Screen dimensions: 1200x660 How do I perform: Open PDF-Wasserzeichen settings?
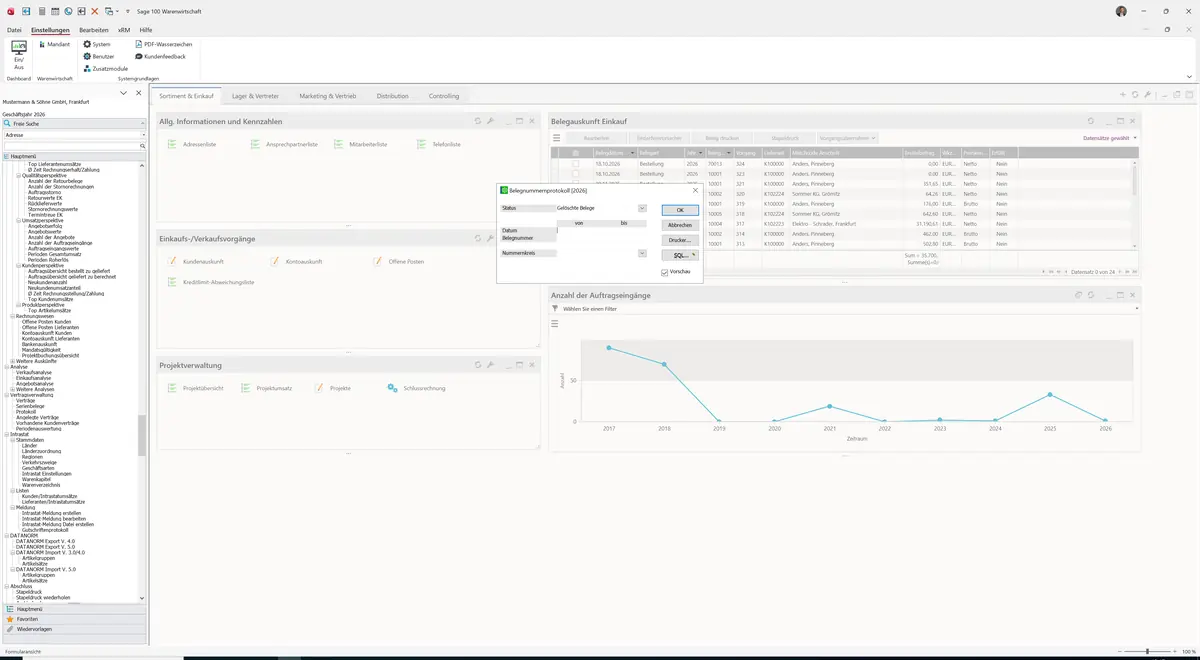coord(163,44)
